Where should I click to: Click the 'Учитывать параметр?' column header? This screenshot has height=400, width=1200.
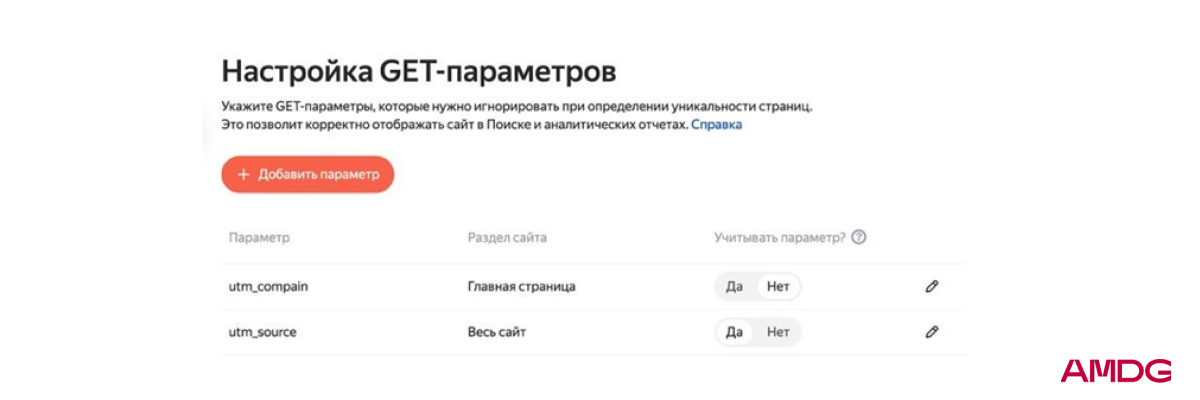coord(779,238)
